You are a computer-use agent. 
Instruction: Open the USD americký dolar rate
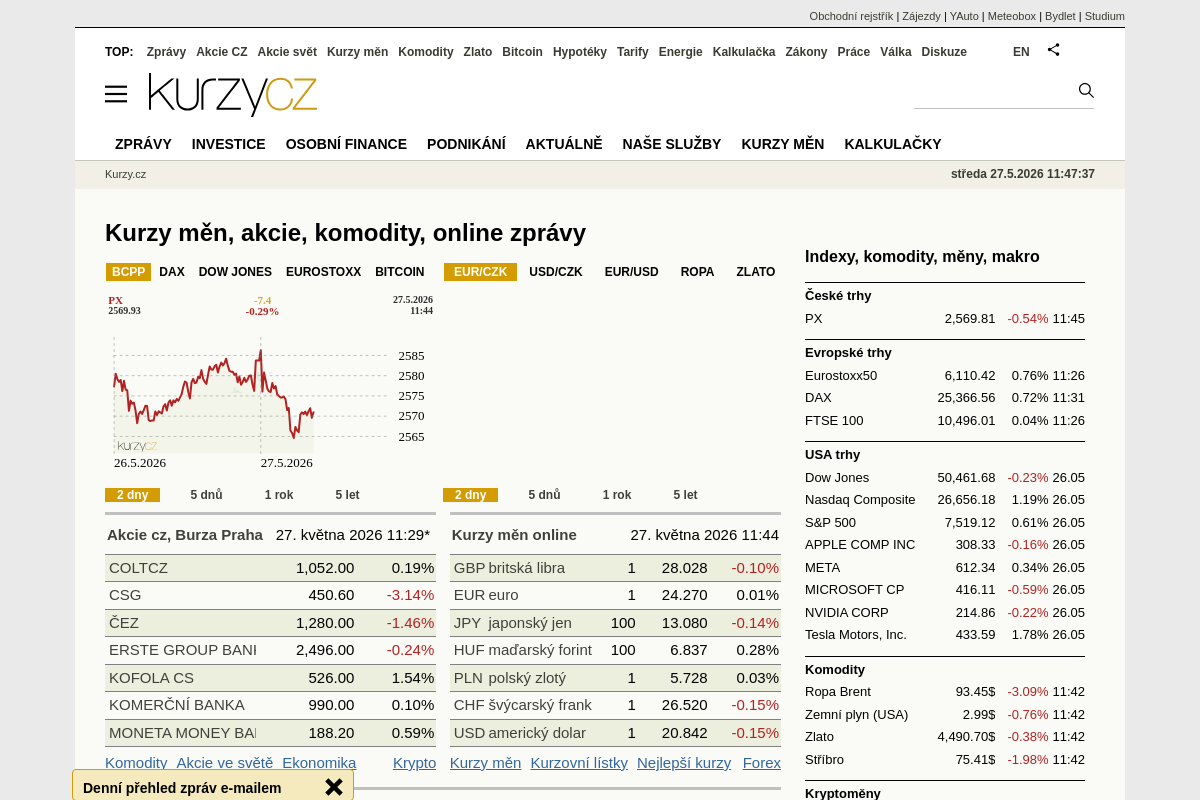615,733
